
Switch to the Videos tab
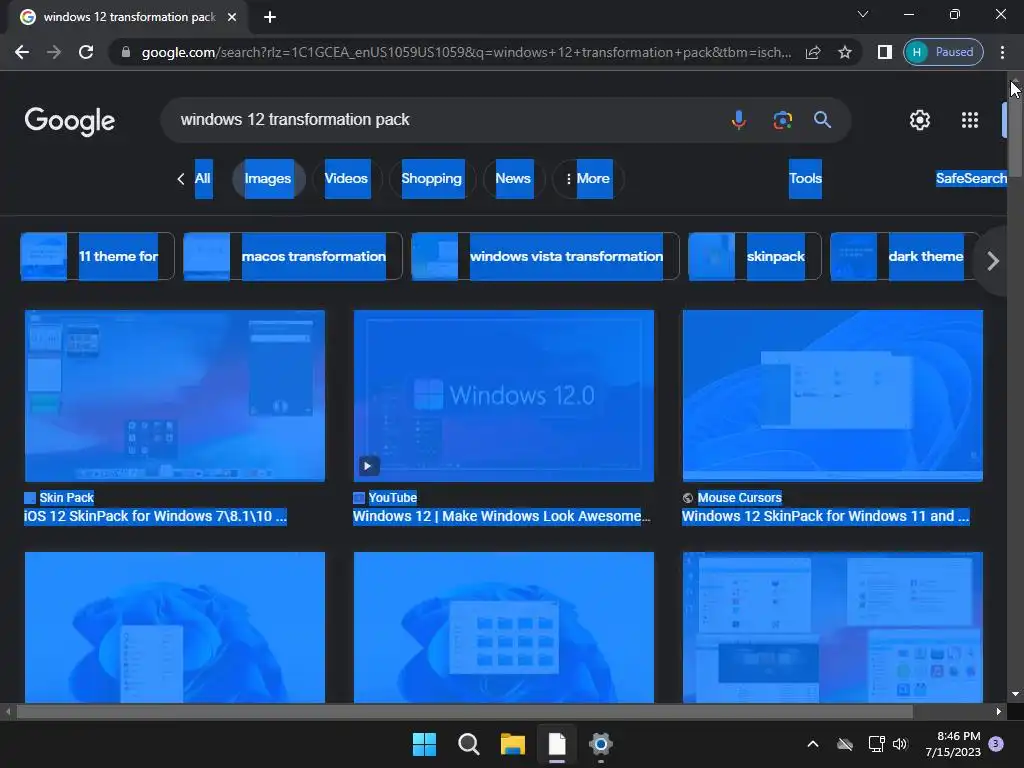click(x=346, y=178)
